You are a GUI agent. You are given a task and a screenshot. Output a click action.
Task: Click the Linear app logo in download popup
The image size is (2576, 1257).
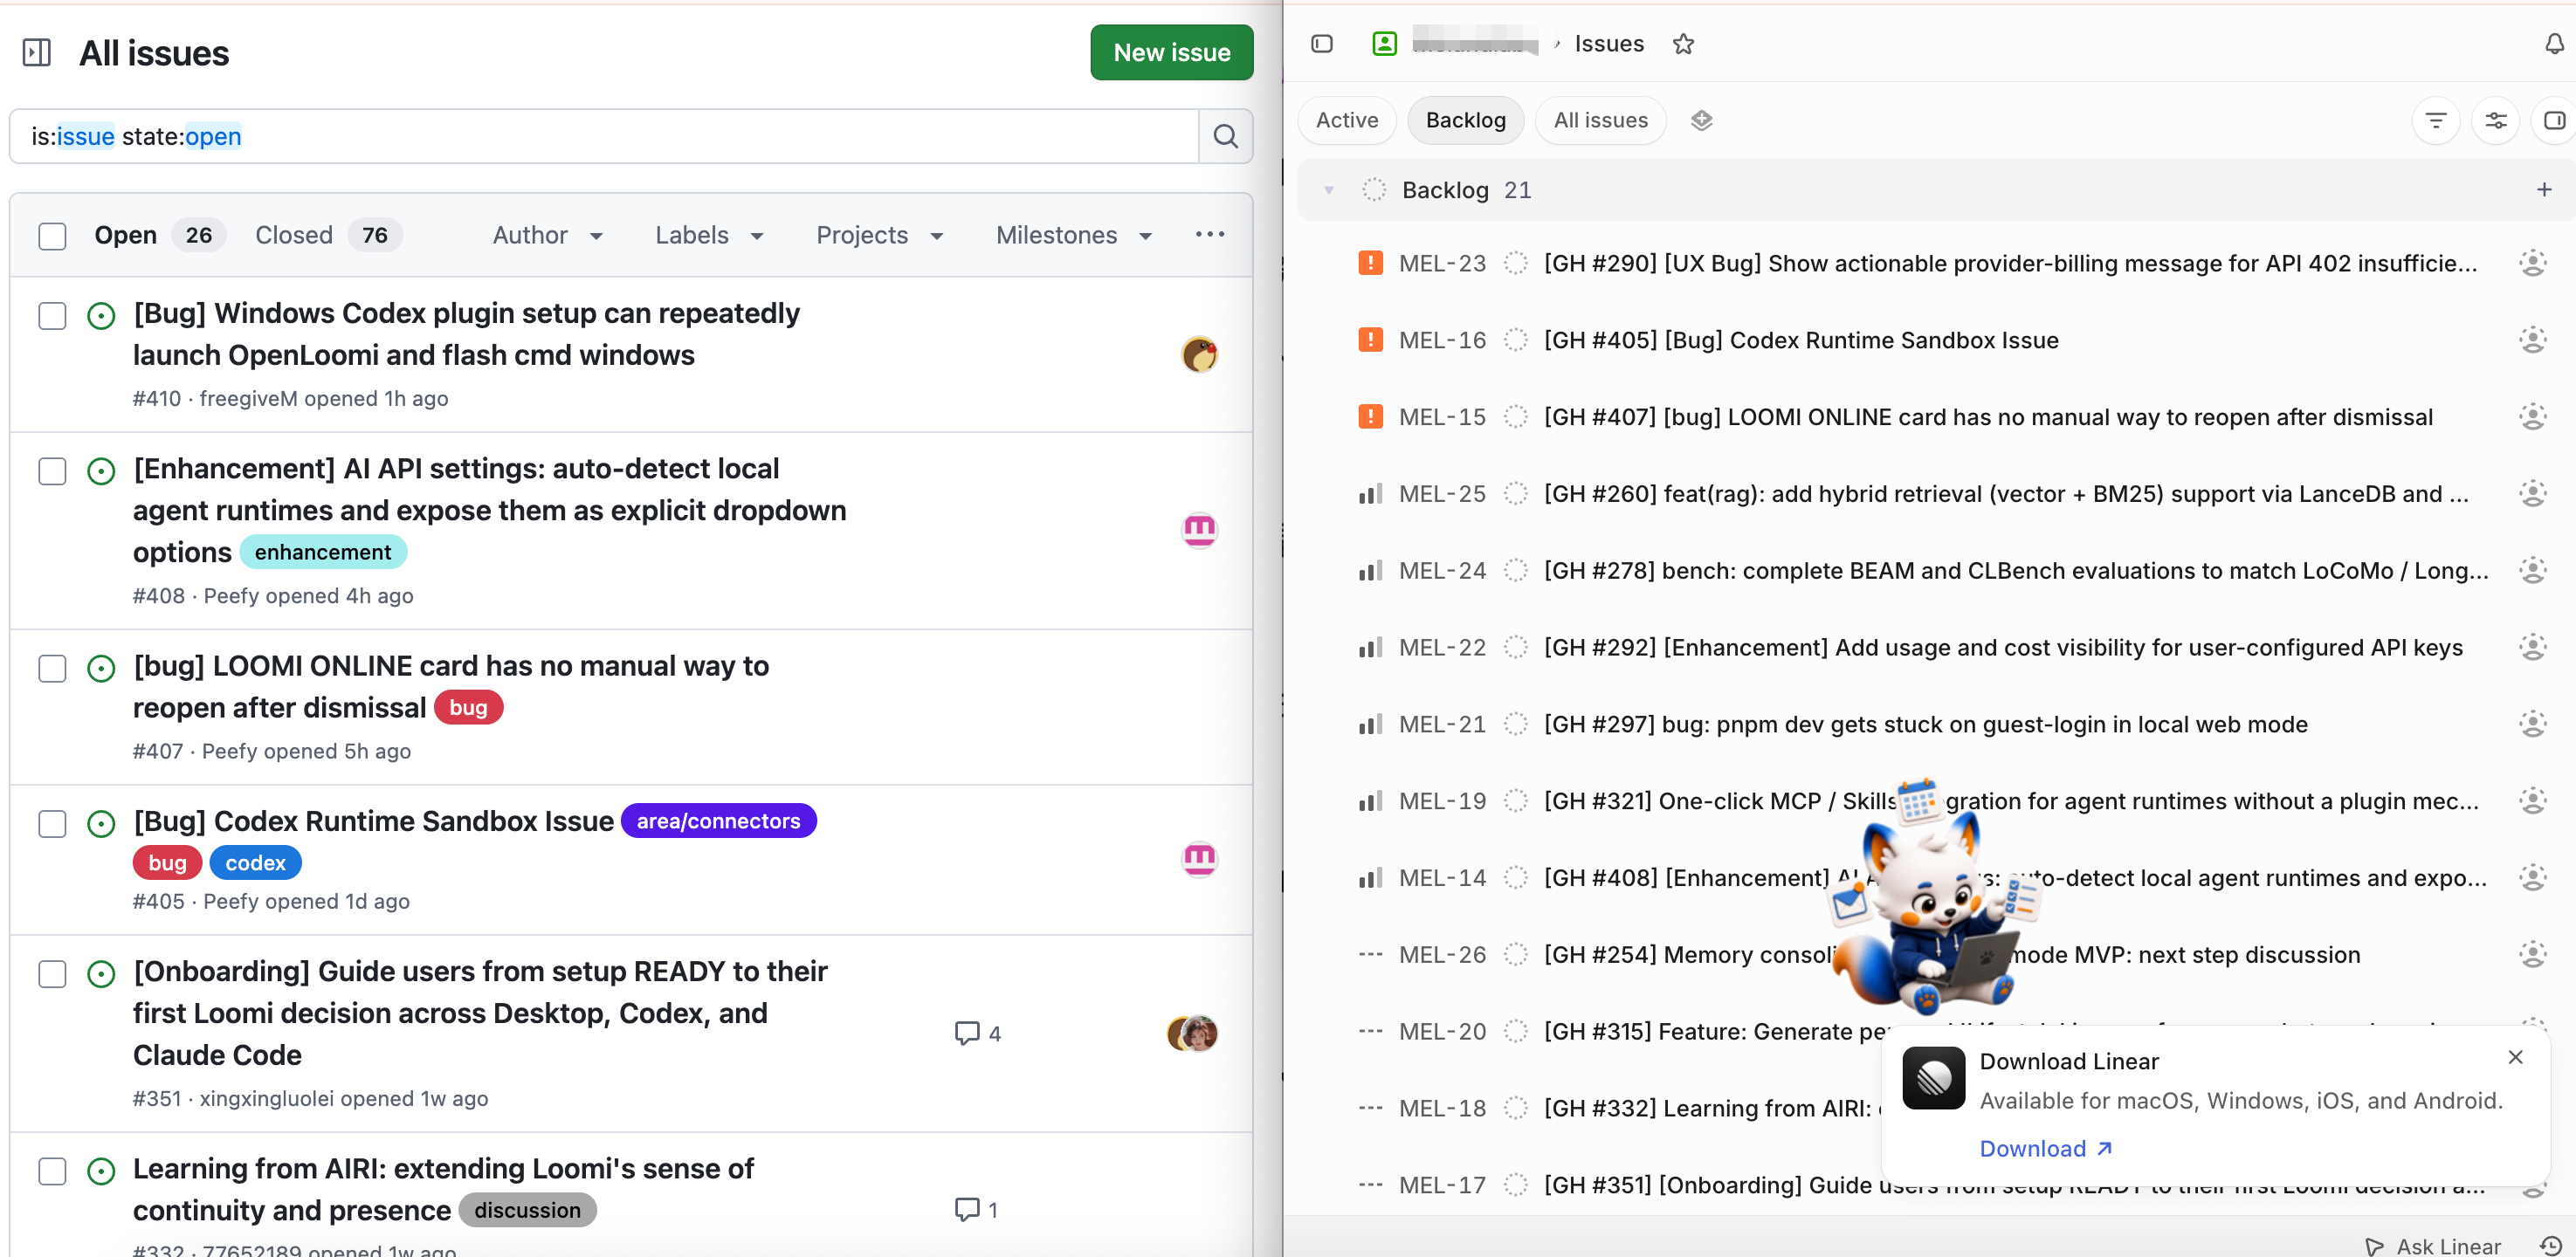[x=1933, y=1078]
